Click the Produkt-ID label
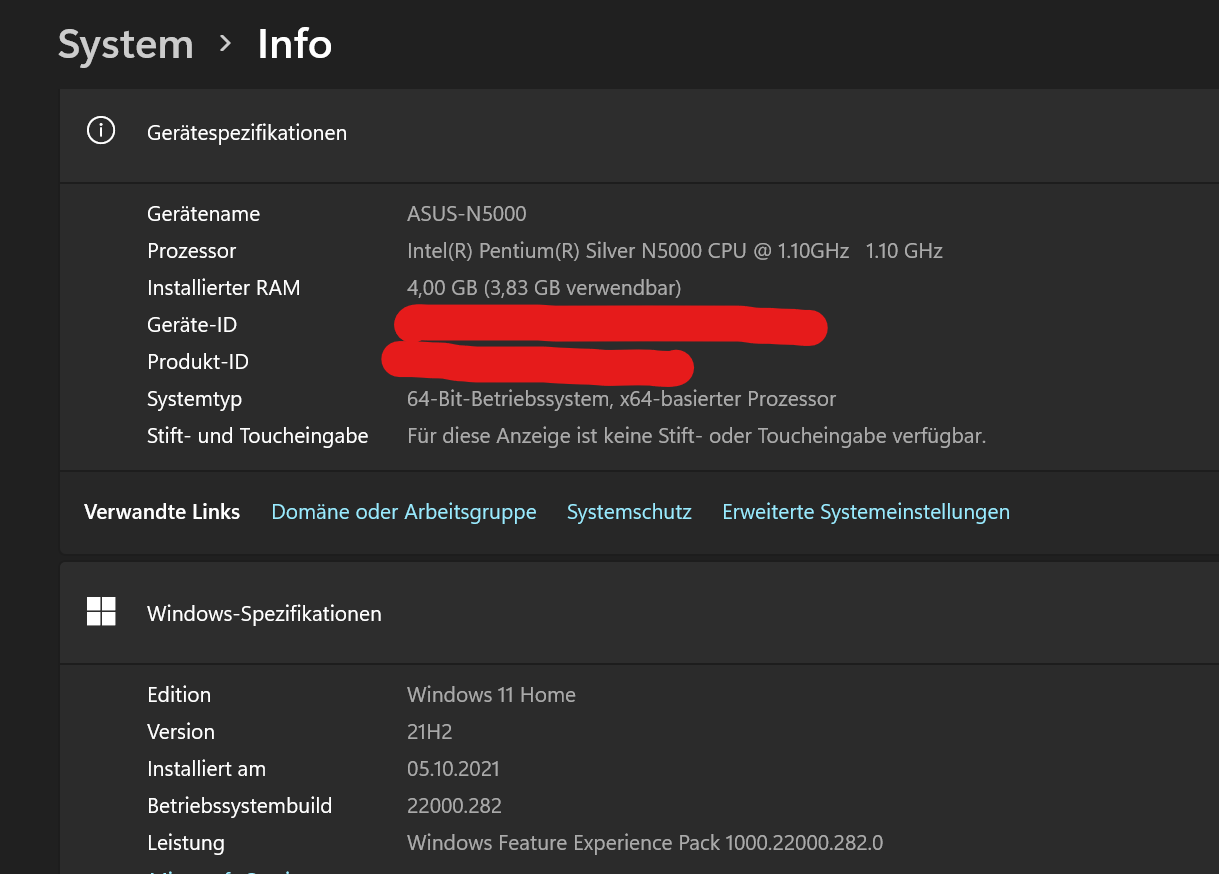The image size is (1219, 874). click(198, 362)
